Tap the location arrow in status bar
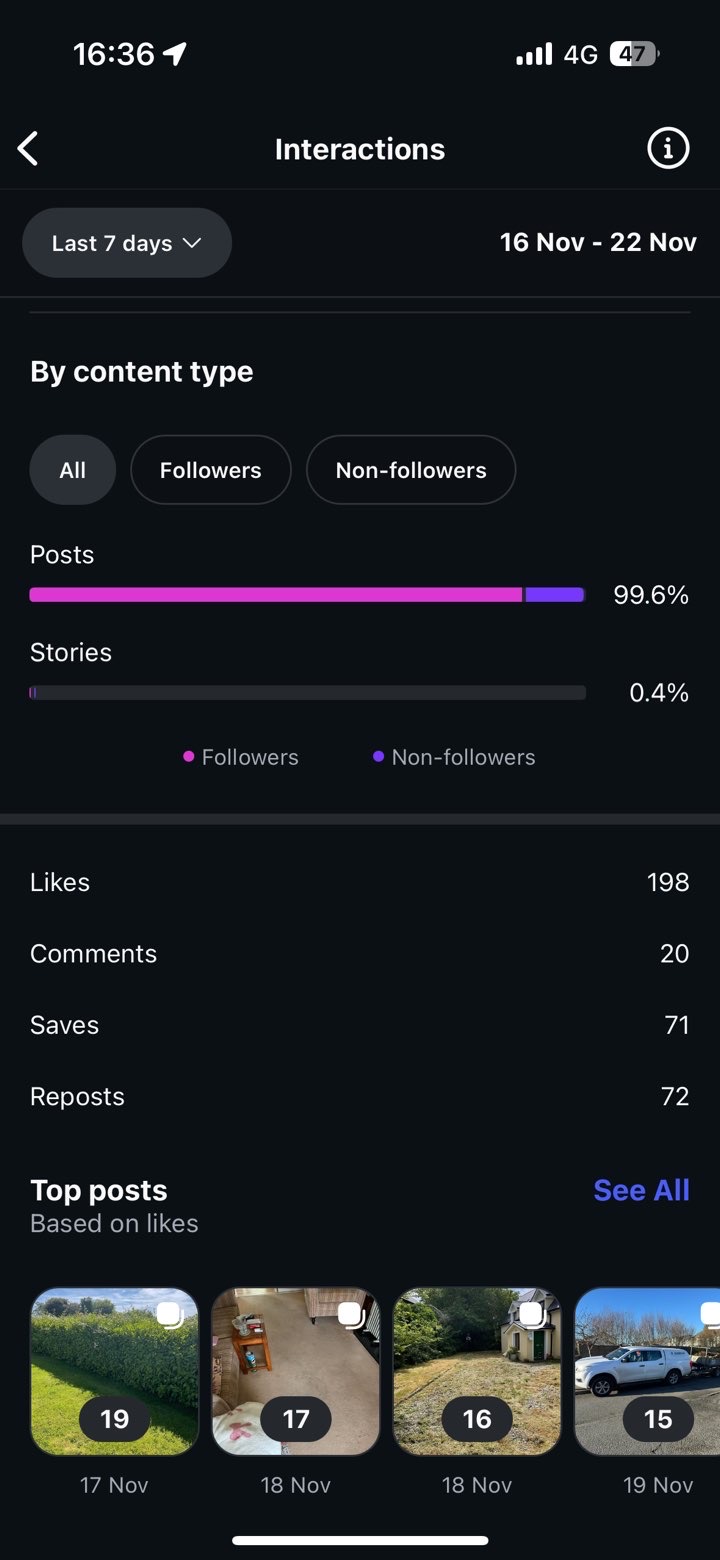 click(176, 54)
